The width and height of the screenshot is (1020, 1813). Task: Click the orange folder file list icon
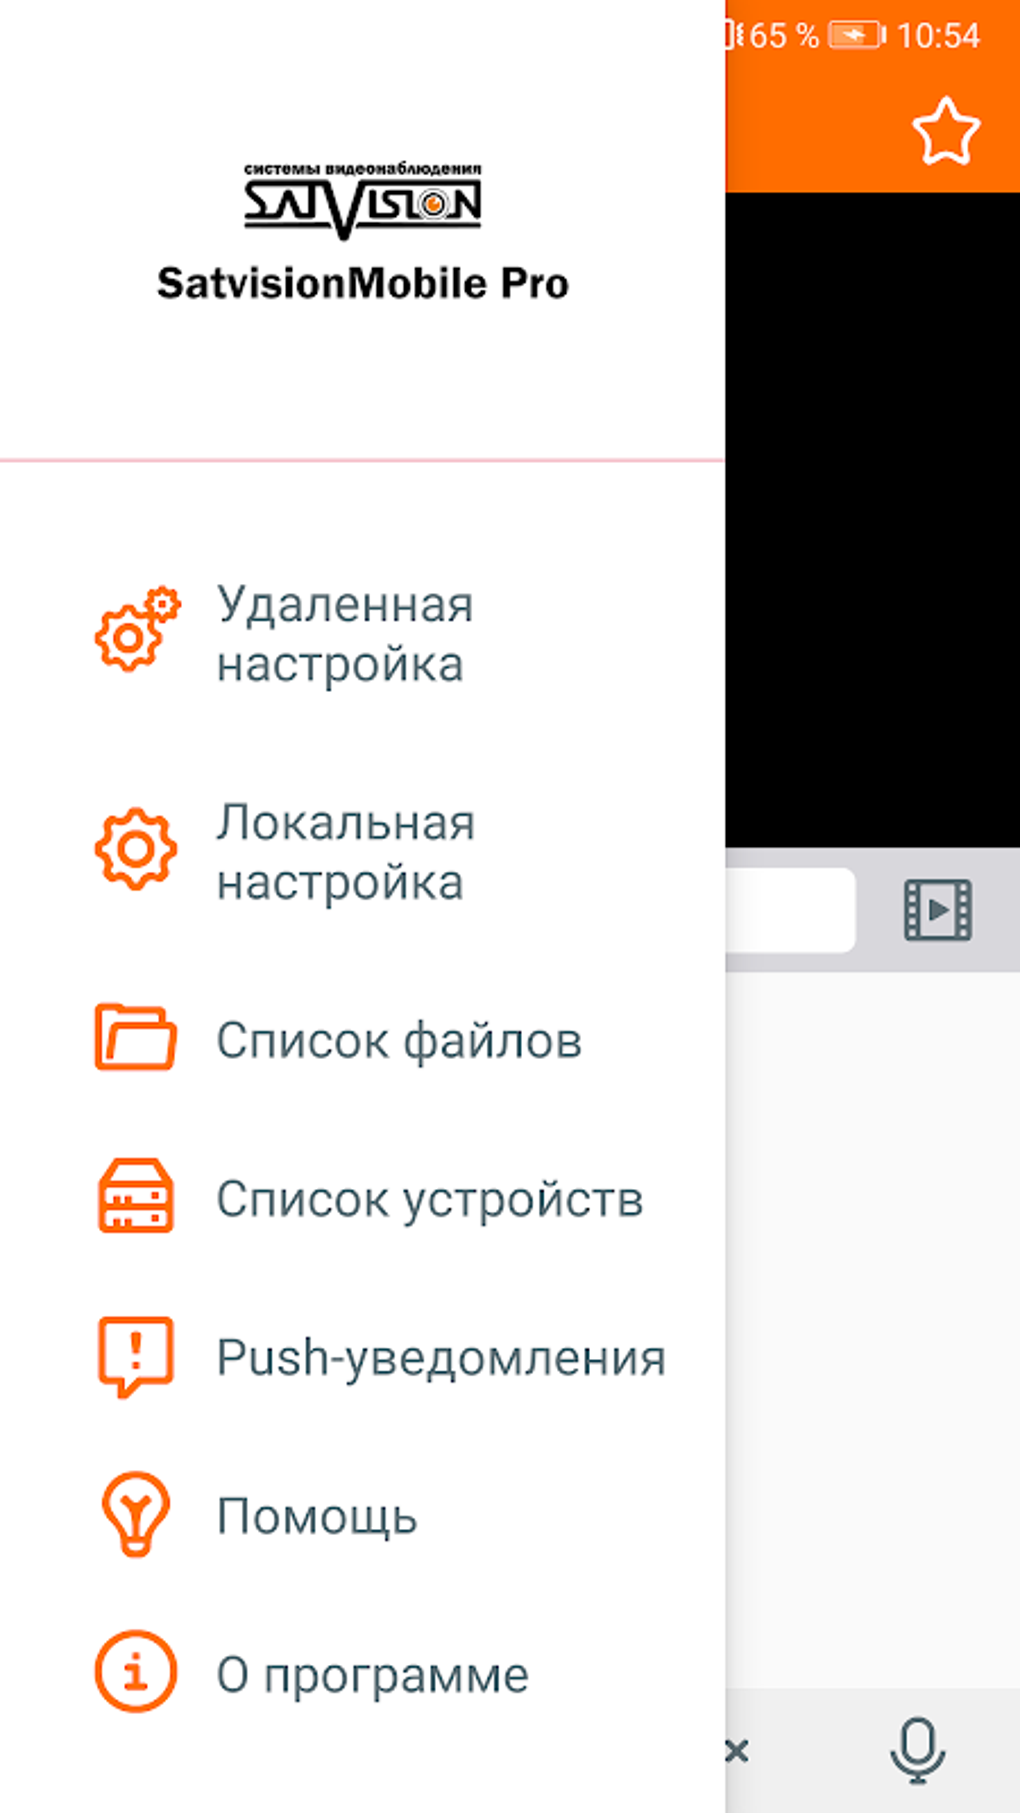(x=136, y=1037)
